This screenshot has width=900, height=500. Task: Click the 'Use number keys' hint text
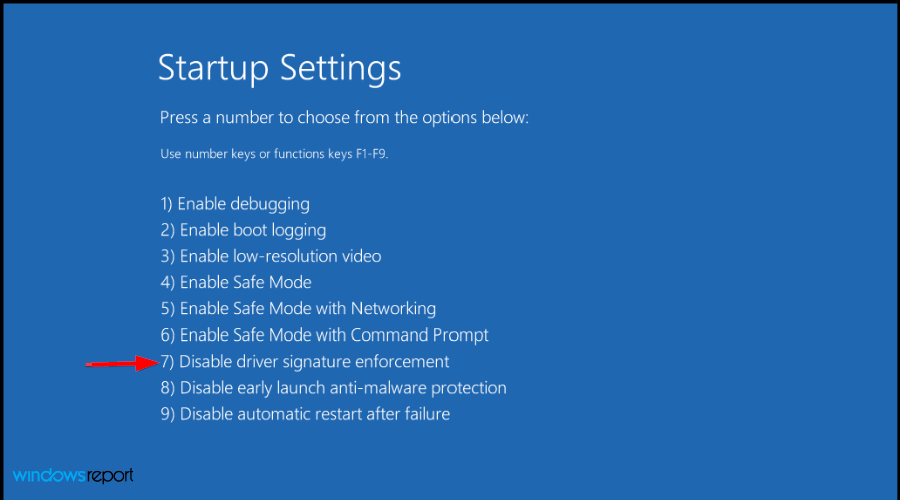coord(274,154)
